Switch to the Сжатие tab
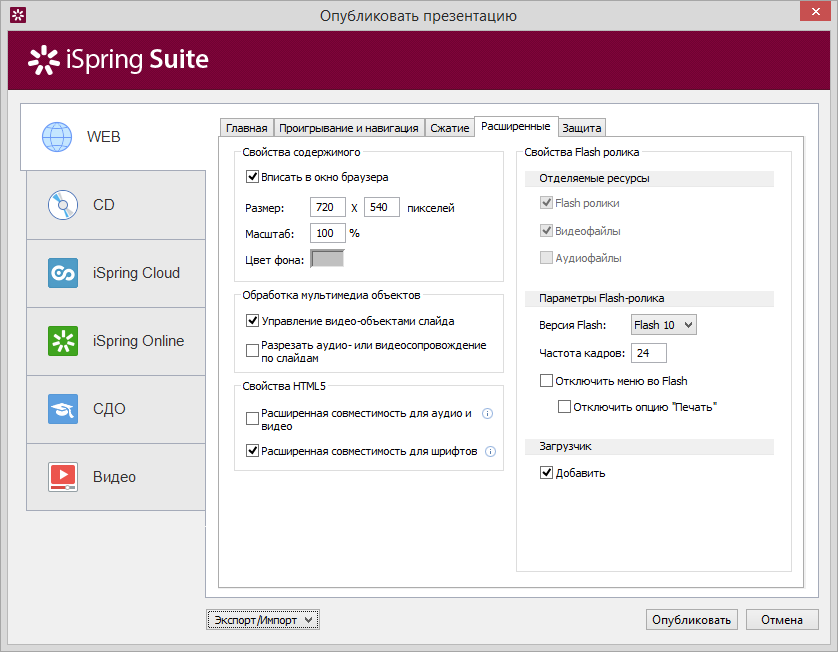838x652 pixels. 449,128
